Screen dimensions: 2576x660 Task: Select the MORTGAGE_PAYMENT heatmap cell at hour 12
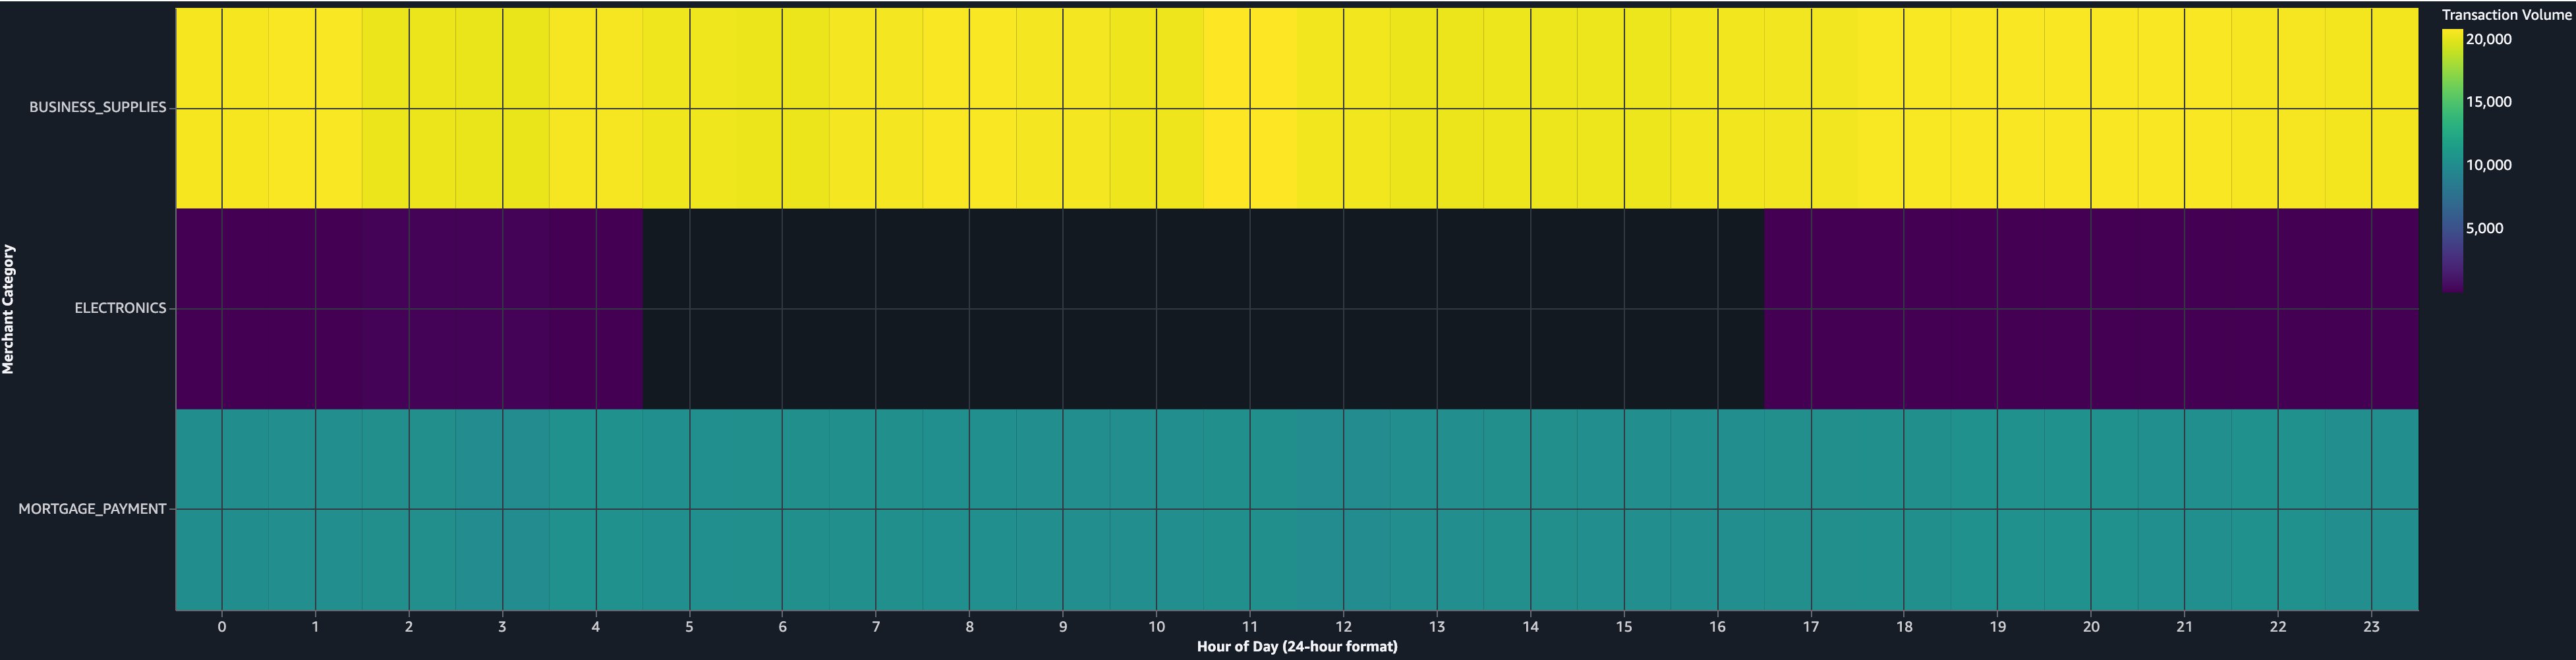pyautogui.click(x=1343, y=509)
